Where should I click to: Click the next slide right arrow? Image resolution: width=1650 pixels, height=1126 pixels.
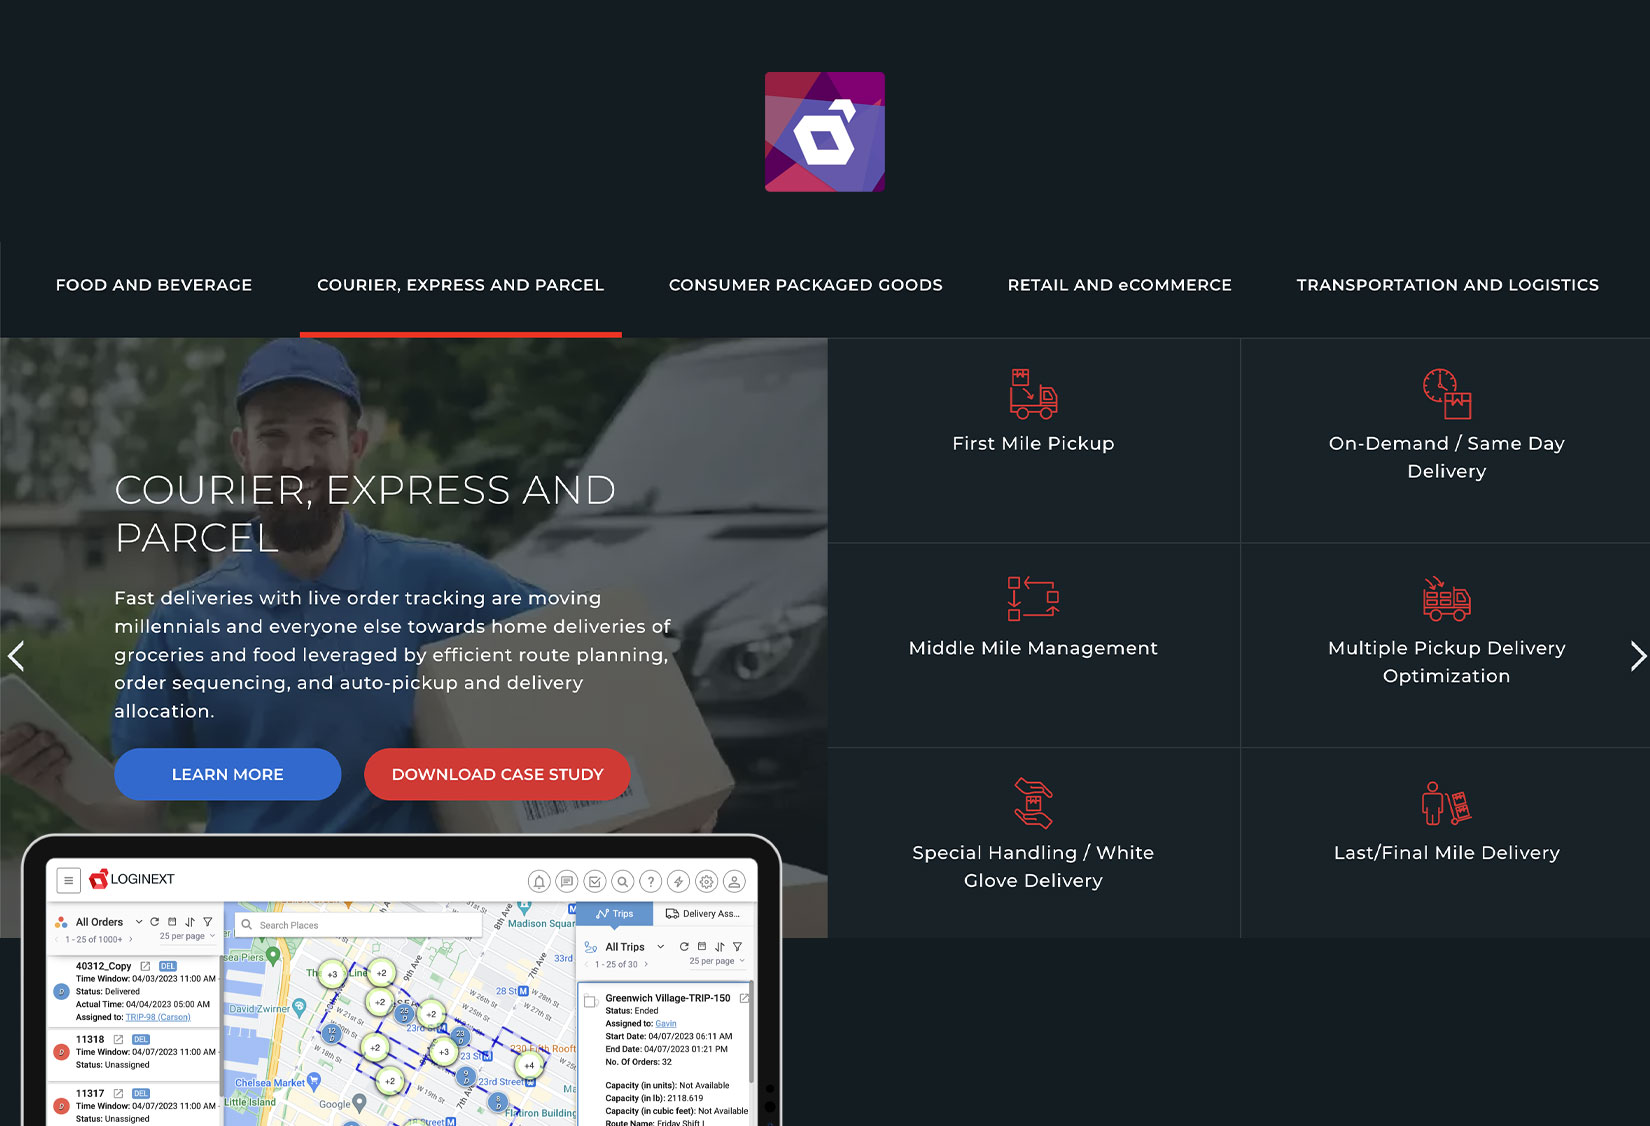(x=1636, y=656)
